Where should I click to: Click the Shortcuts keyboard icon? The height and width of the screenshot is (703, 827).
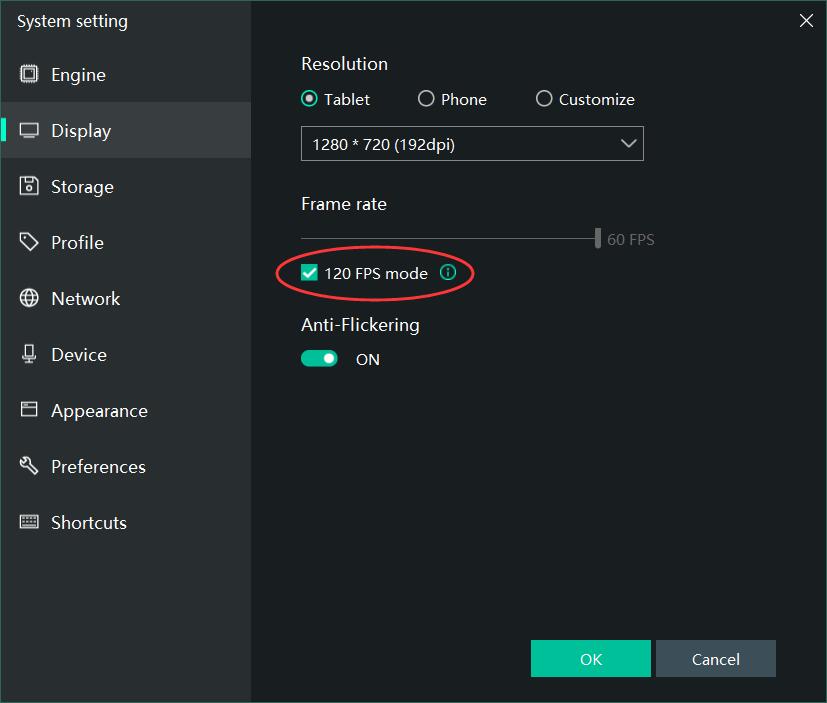point(30,523)
